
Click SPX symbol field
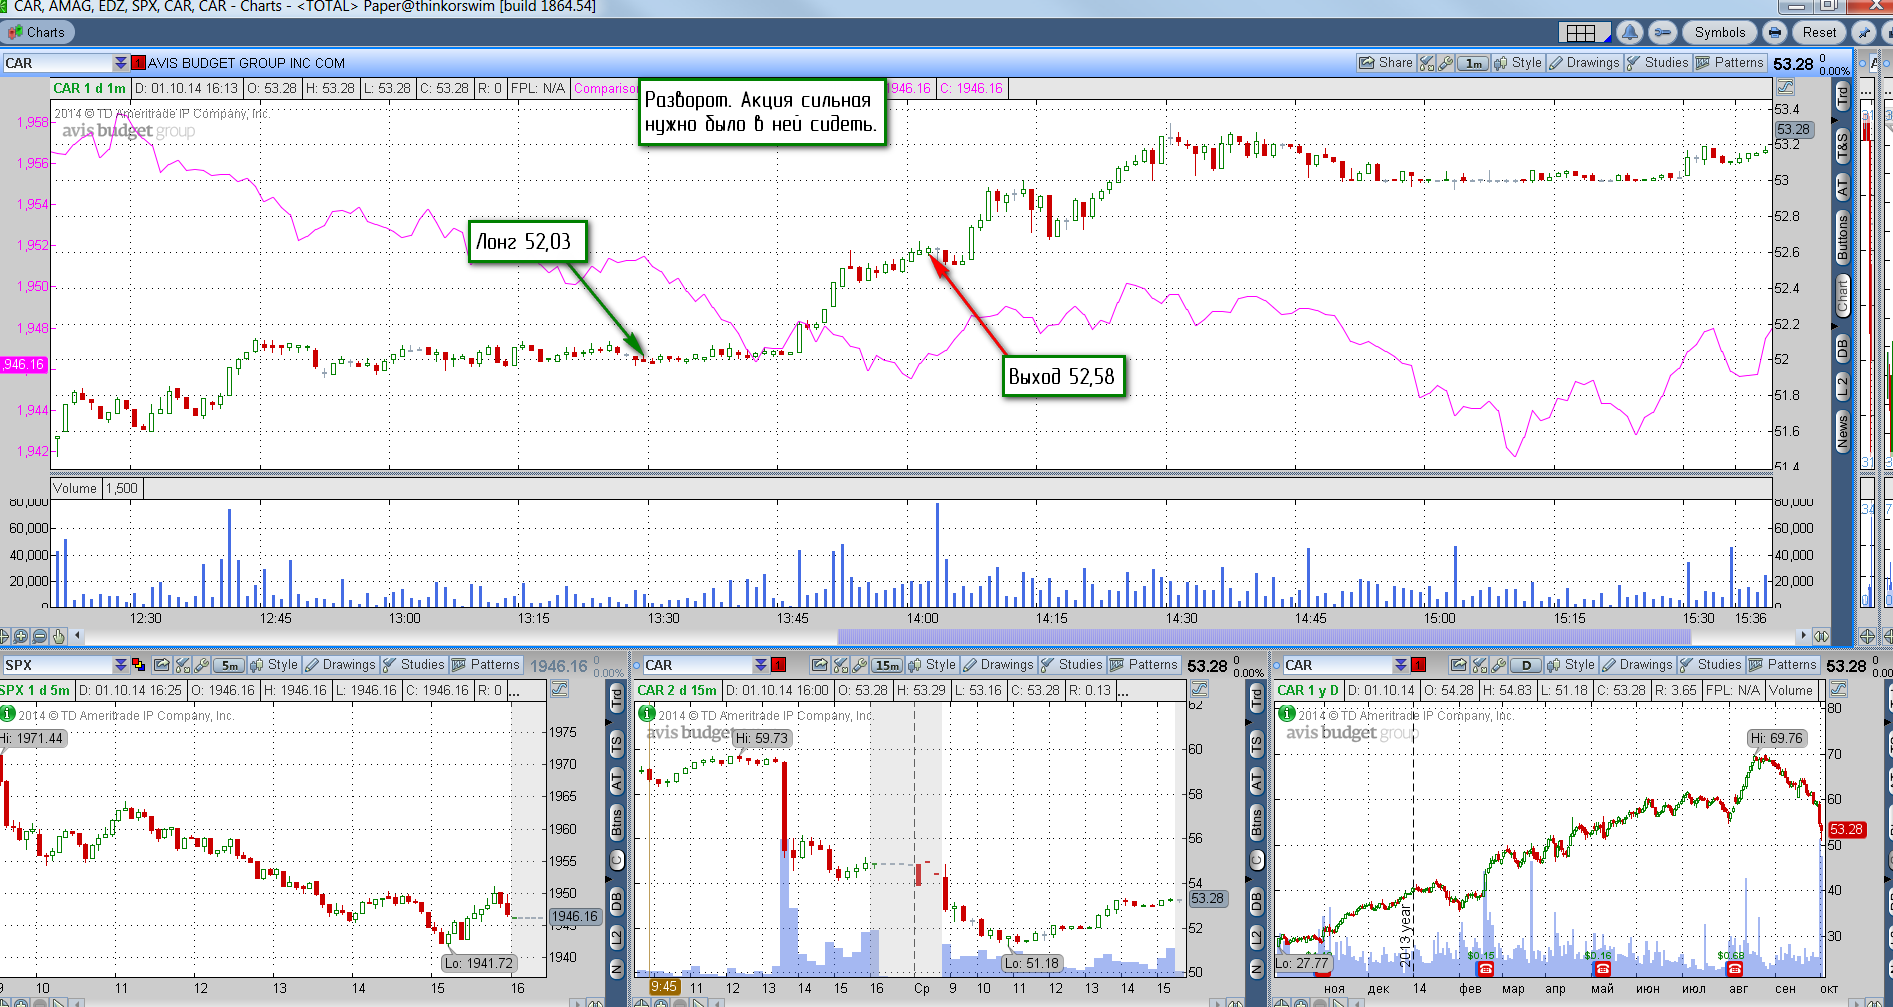pos(57,665)
